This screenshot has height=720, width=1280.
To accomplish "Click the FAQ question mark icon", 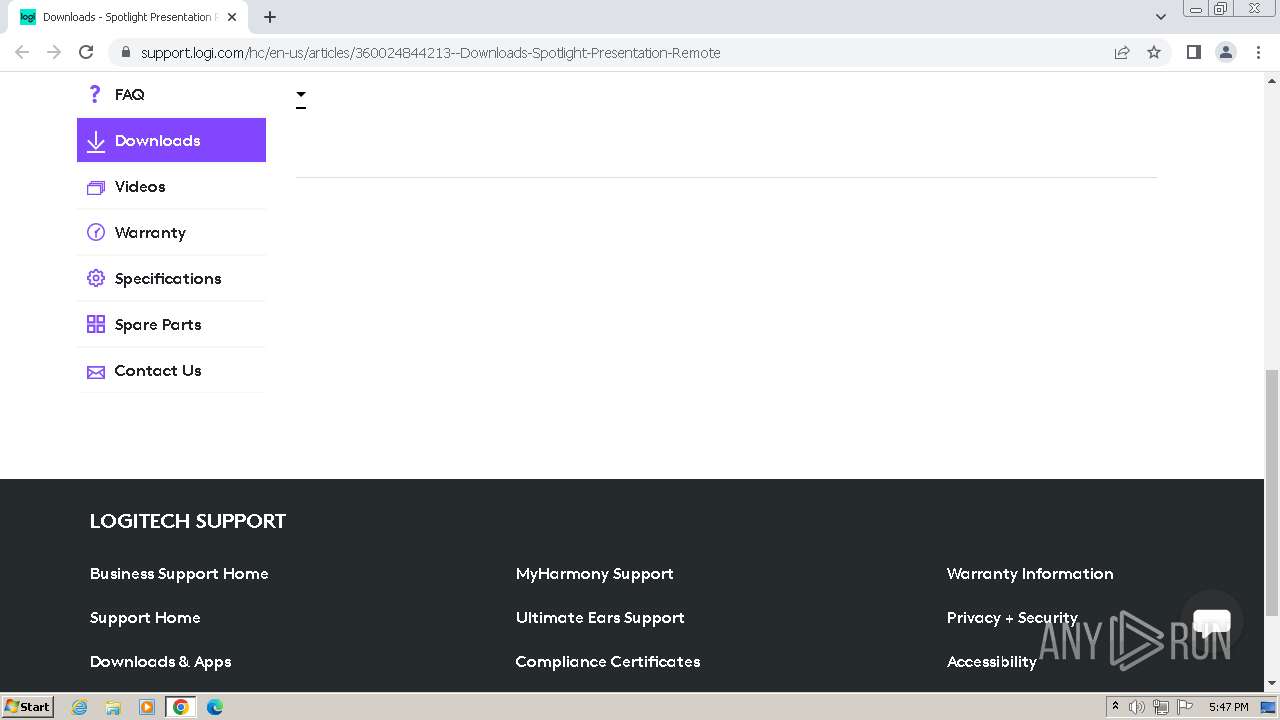I will (95, 94).
